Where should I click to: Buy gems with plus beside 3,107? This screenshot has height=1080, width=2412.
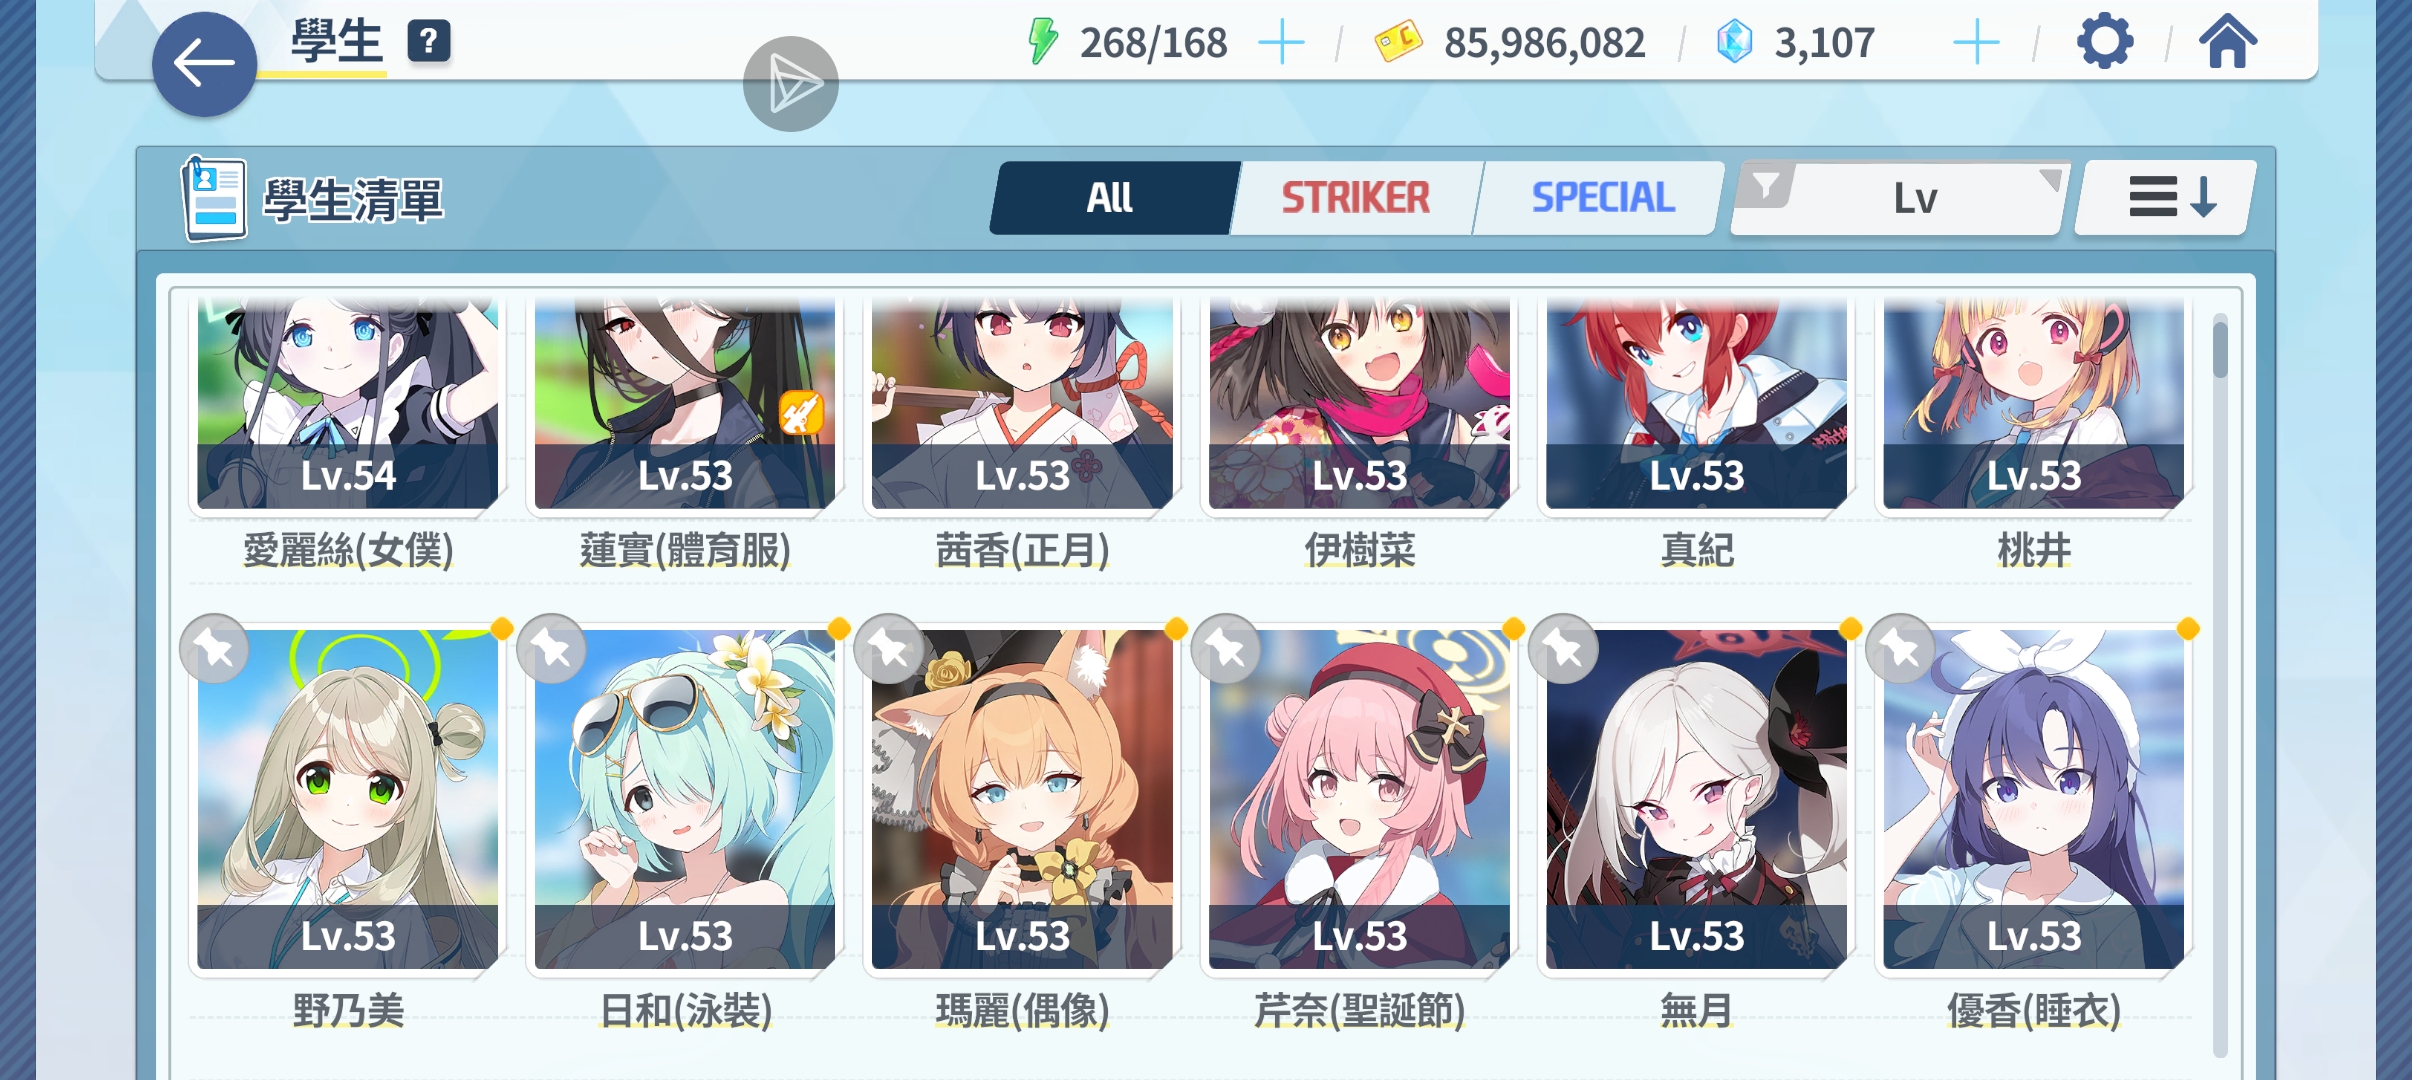(x=1976, y=43)
